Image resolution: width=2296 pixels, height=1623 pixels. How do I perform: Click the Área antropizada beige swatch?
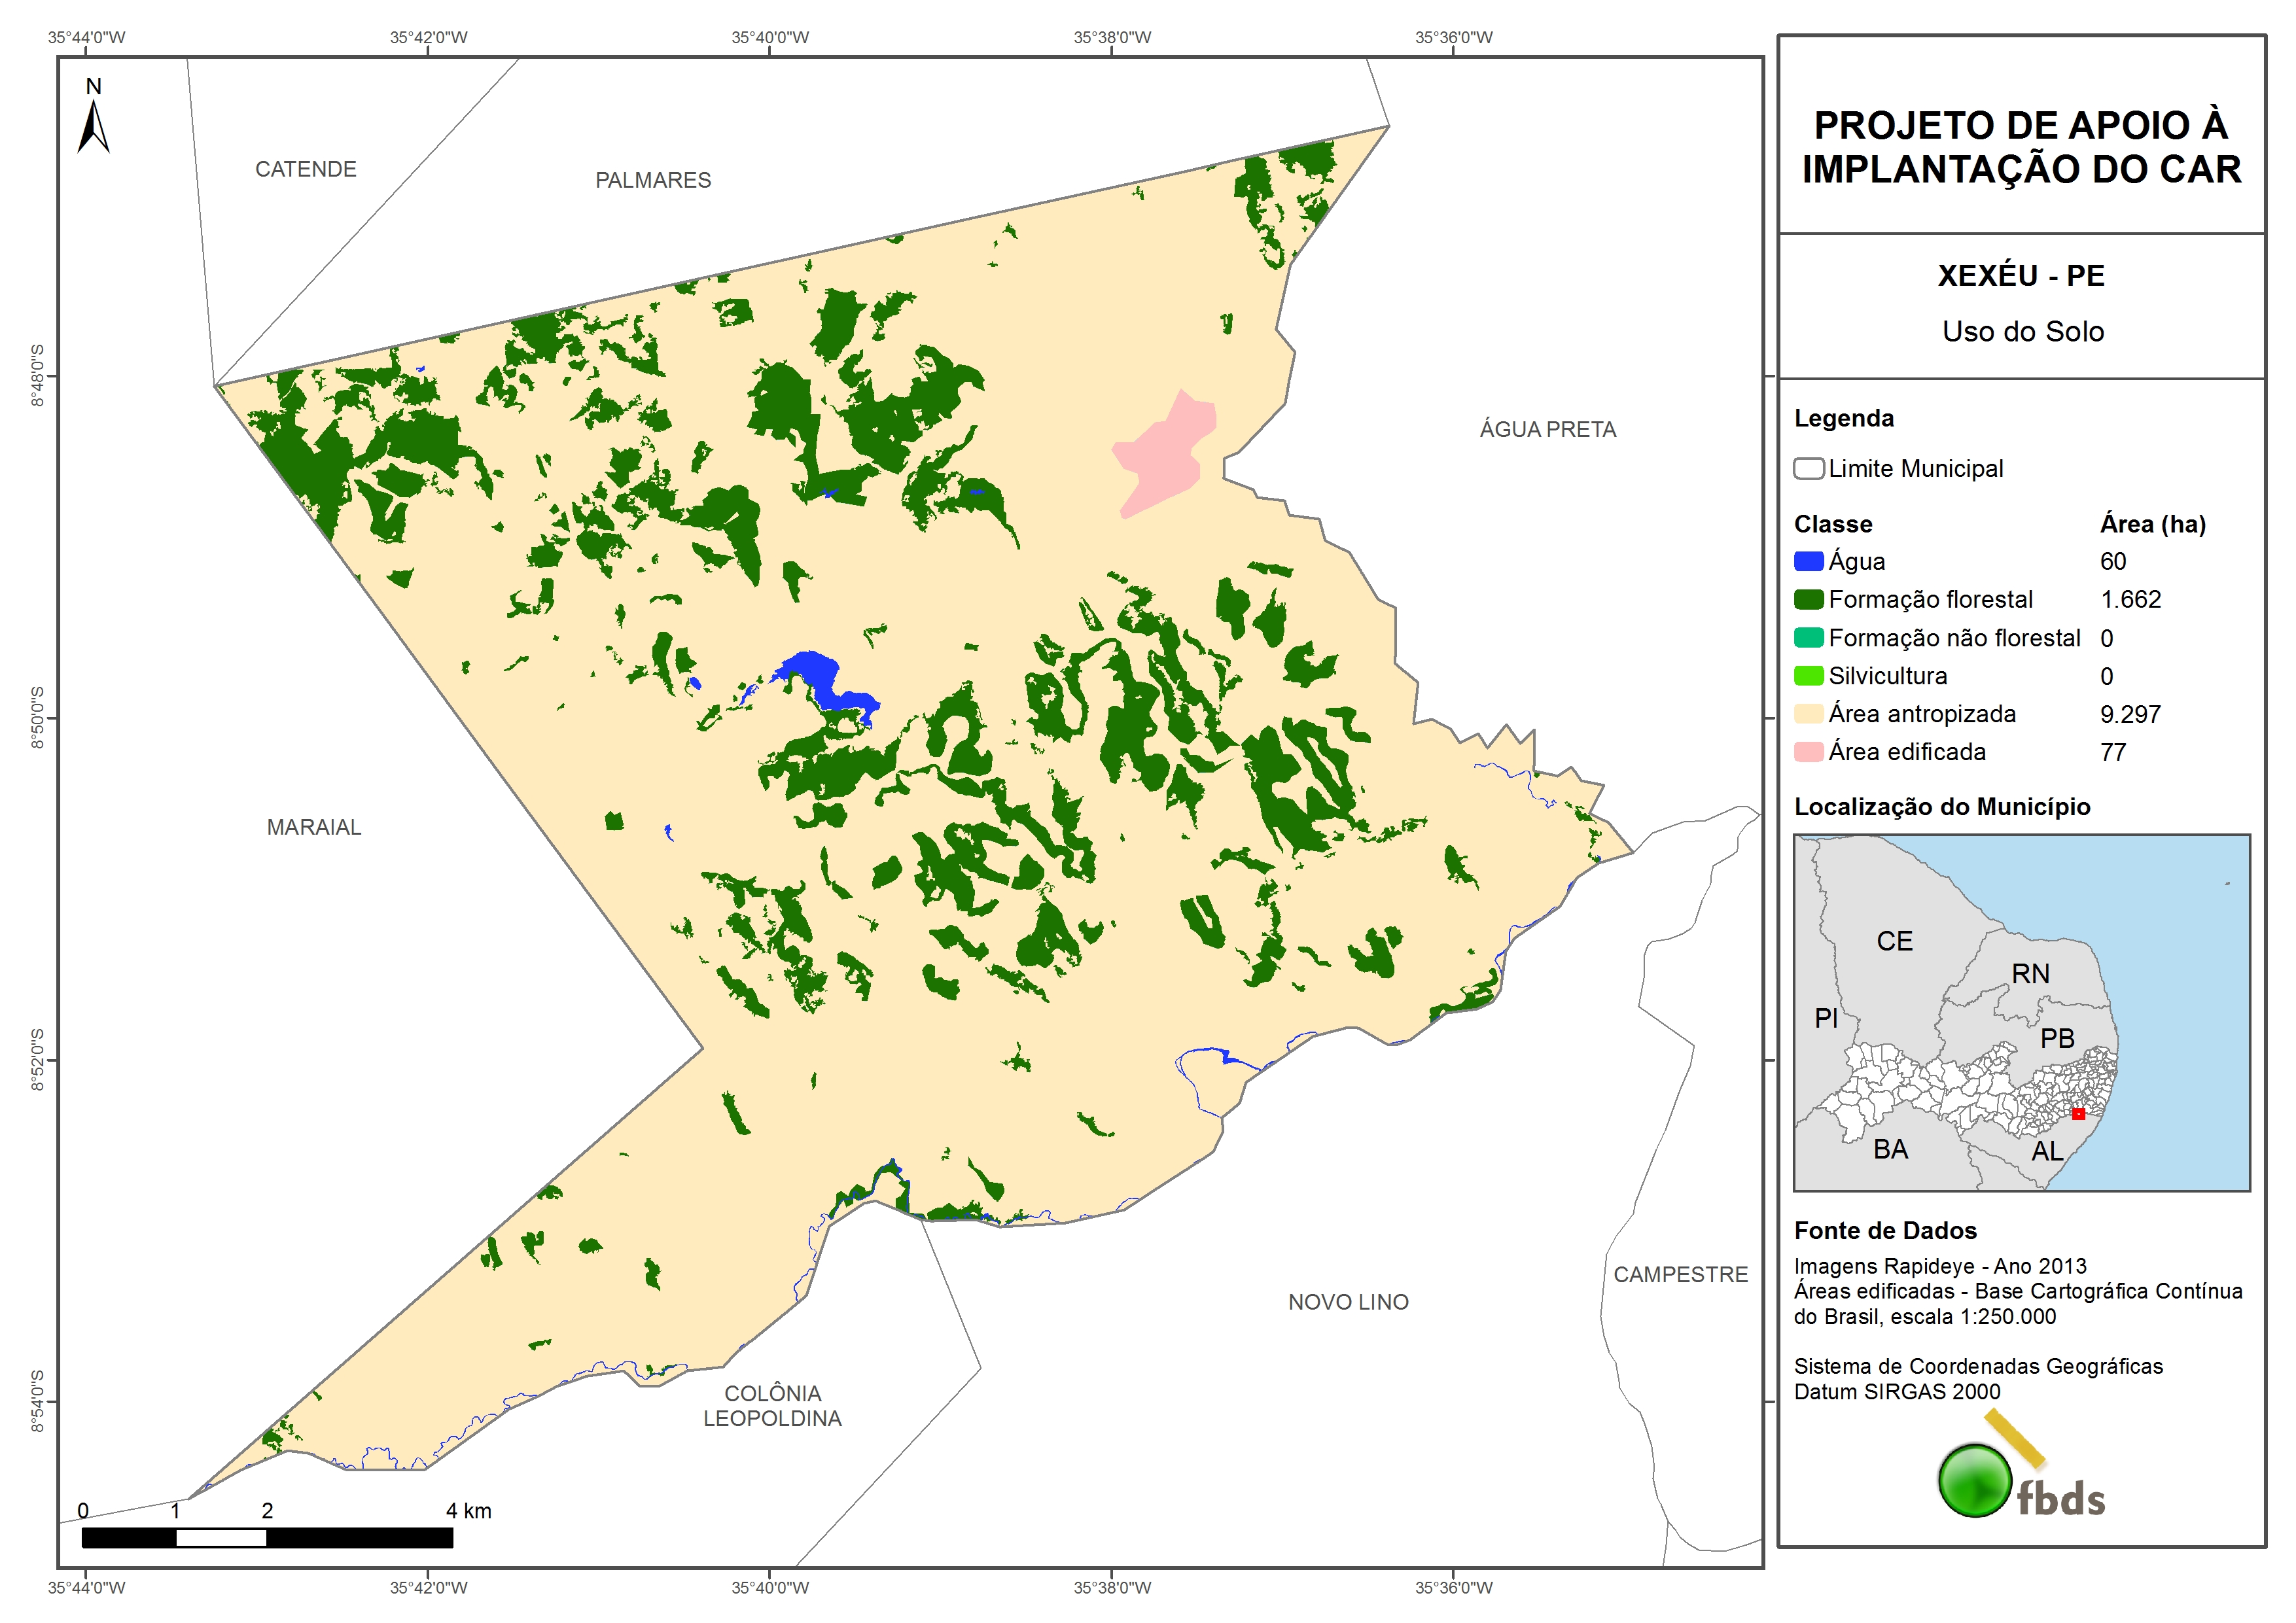1808,714
